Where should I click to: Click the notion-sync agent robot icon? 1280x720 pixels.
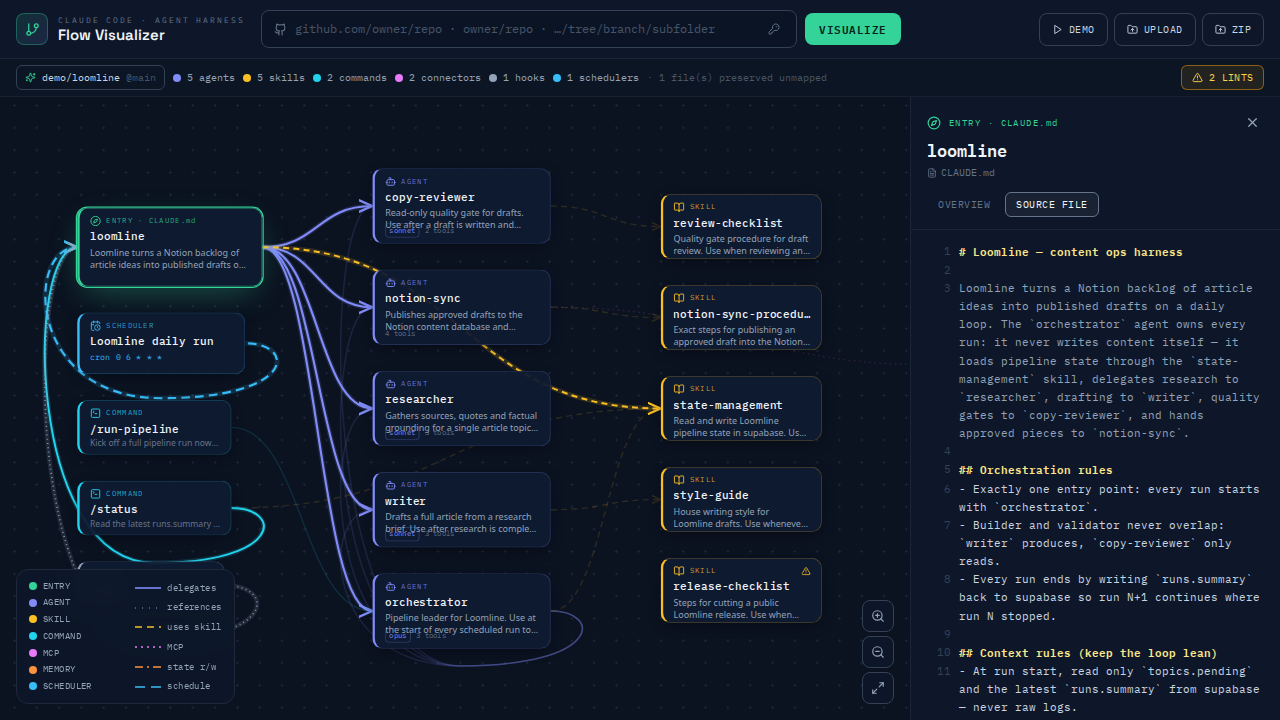391,283
